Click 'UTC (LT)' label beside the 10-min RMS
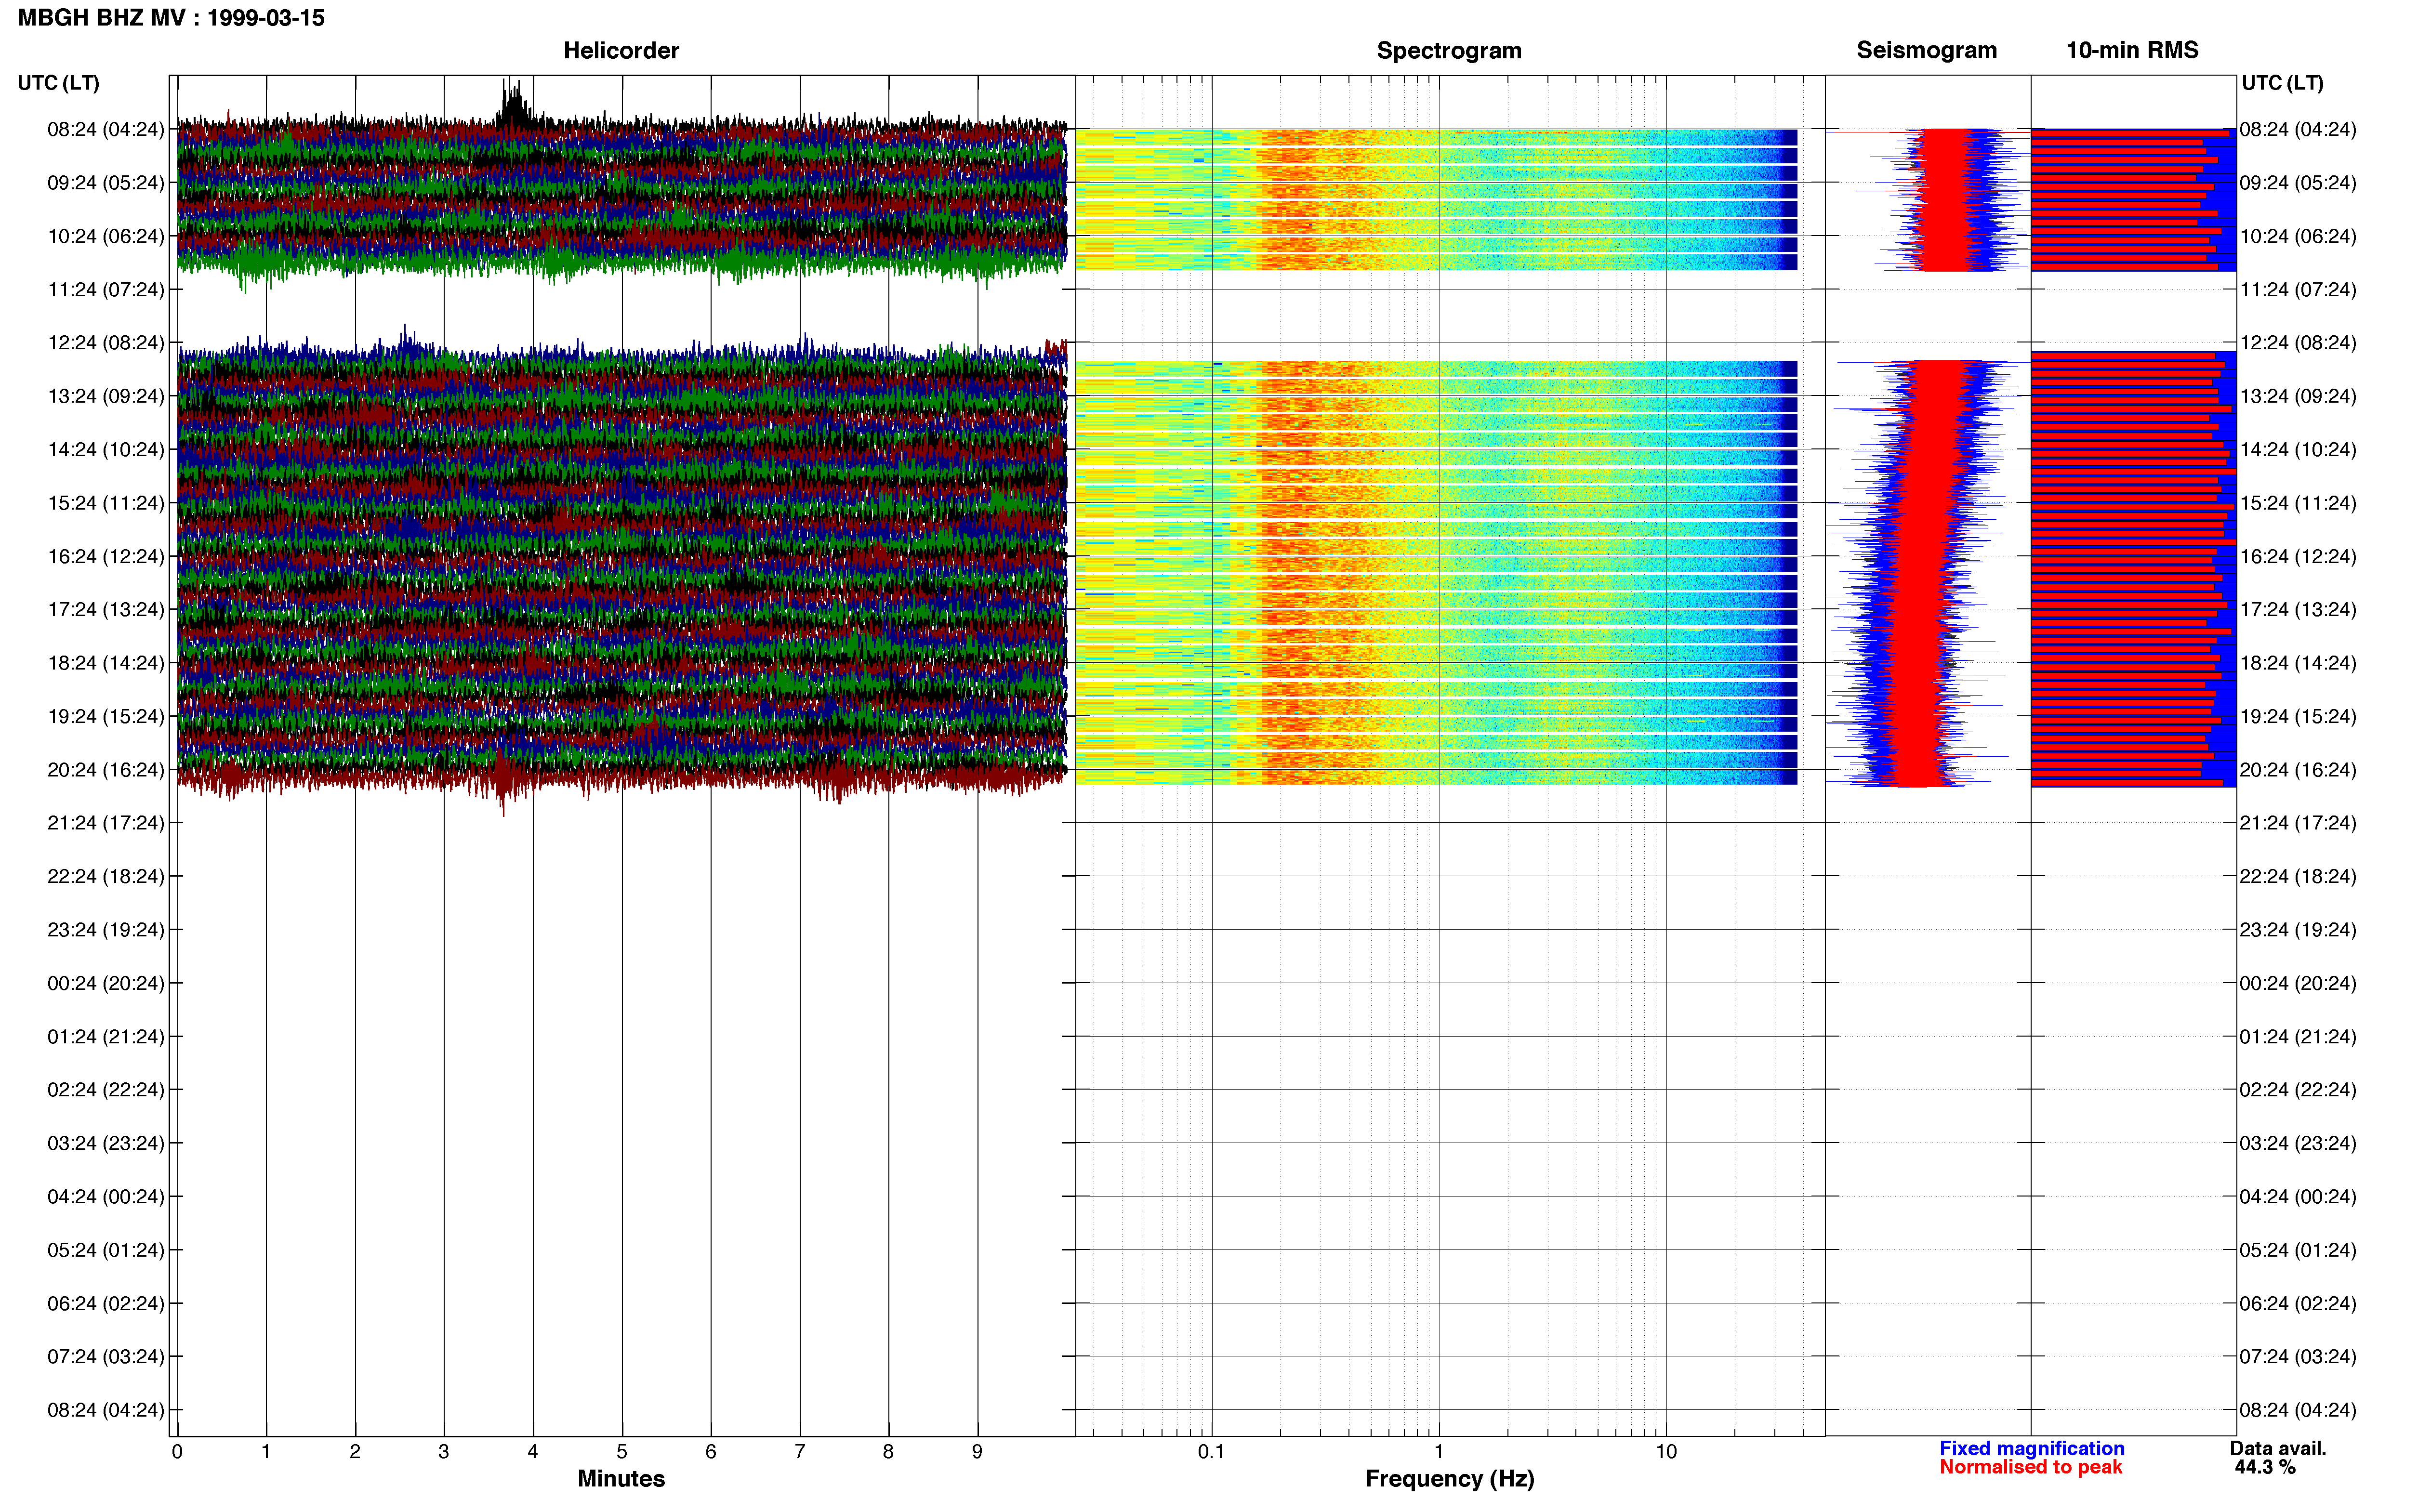 click(x=2282, y=83)
